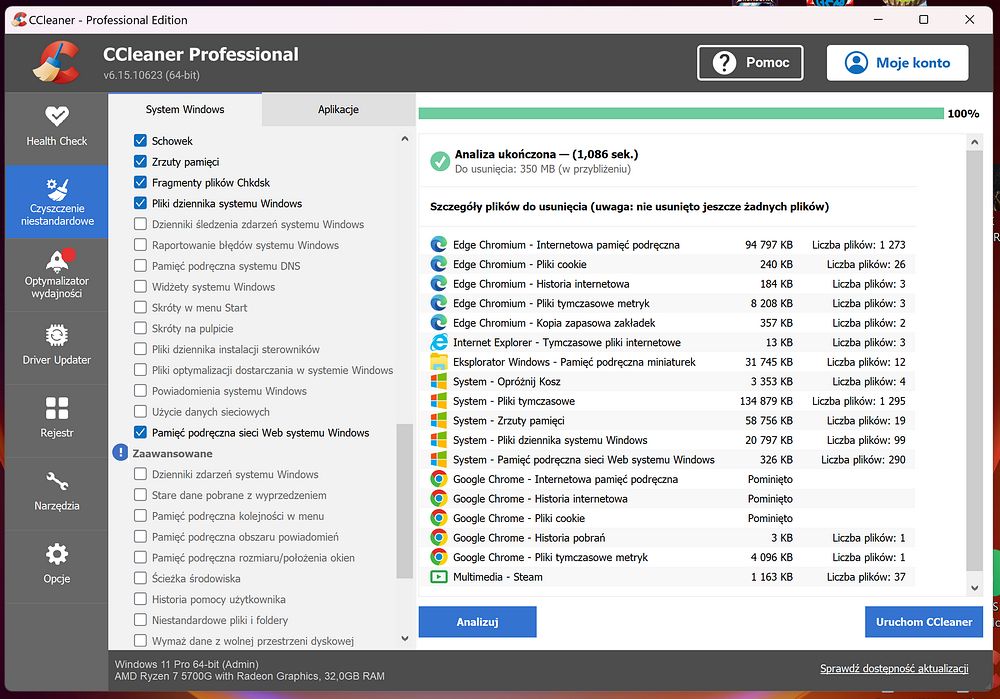The image size is (1000, 699).
Task: Enable Widżety systemu Windows checkbox
Action: coord(140,286)
